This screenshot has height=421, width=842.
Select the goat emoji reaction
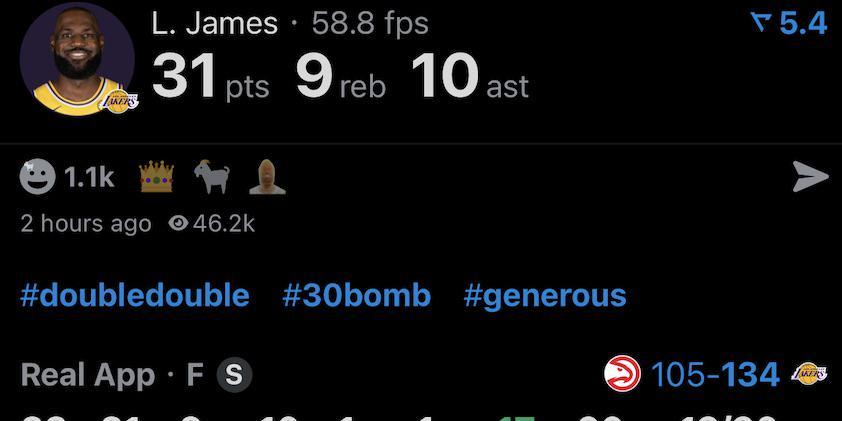pyautogui.click(x=212, y=177)
